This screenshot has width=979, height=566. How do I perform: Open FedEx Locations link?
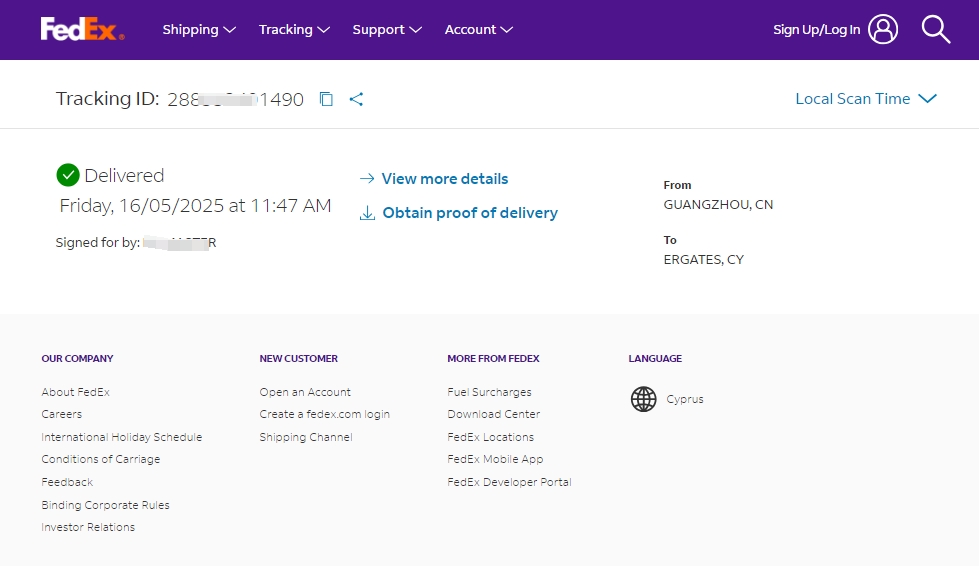(491, 437)
